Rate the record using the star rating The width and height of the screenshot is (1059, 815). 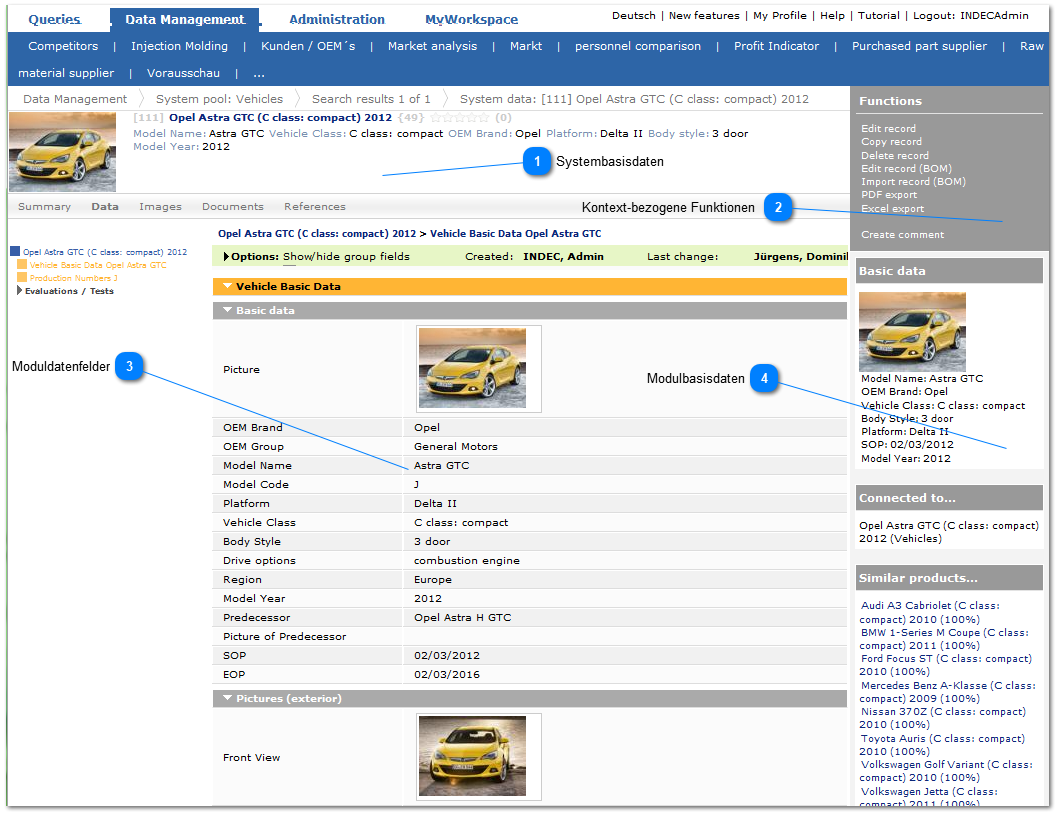point(460,117)
